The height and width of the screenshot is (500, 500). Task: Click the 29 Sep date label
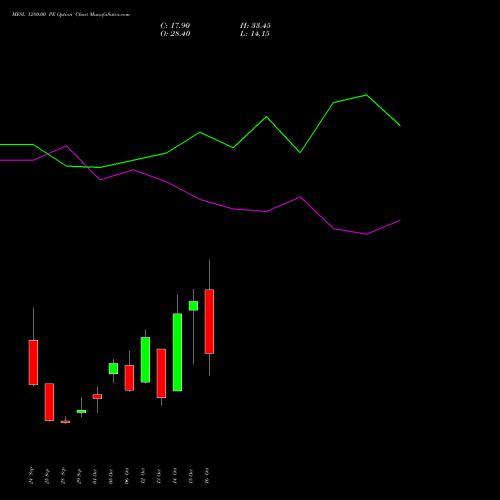[x=79, y=476]
